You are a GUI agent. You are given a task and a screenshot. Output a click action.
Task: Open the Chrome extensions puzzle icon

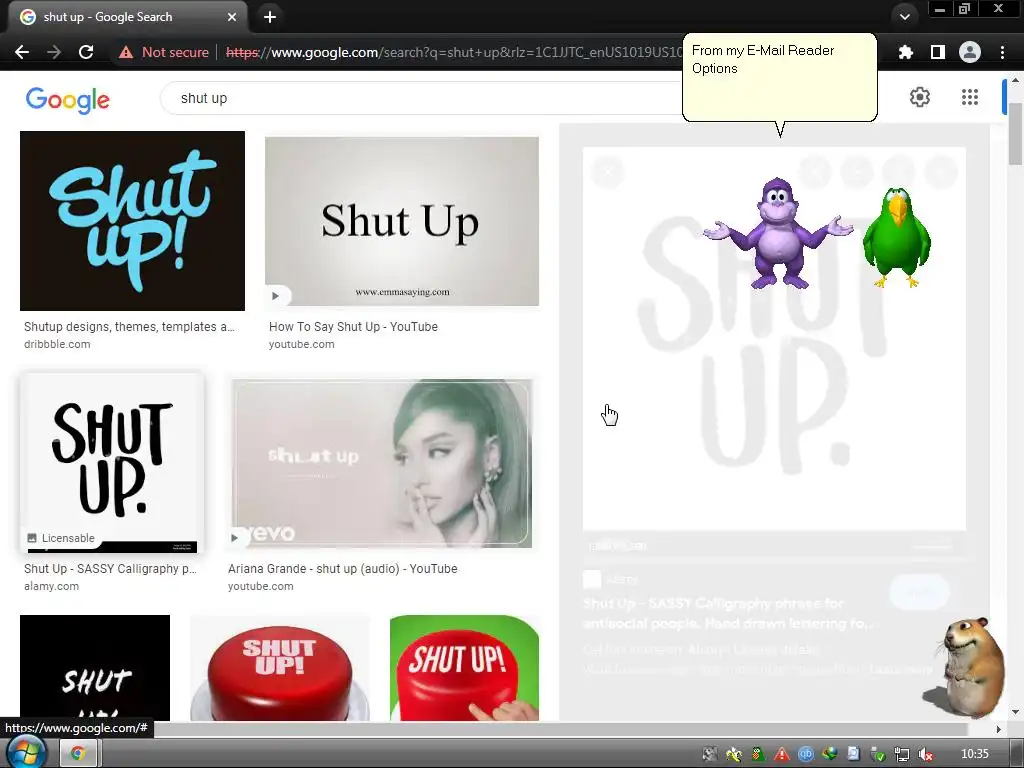click(905, 52)
